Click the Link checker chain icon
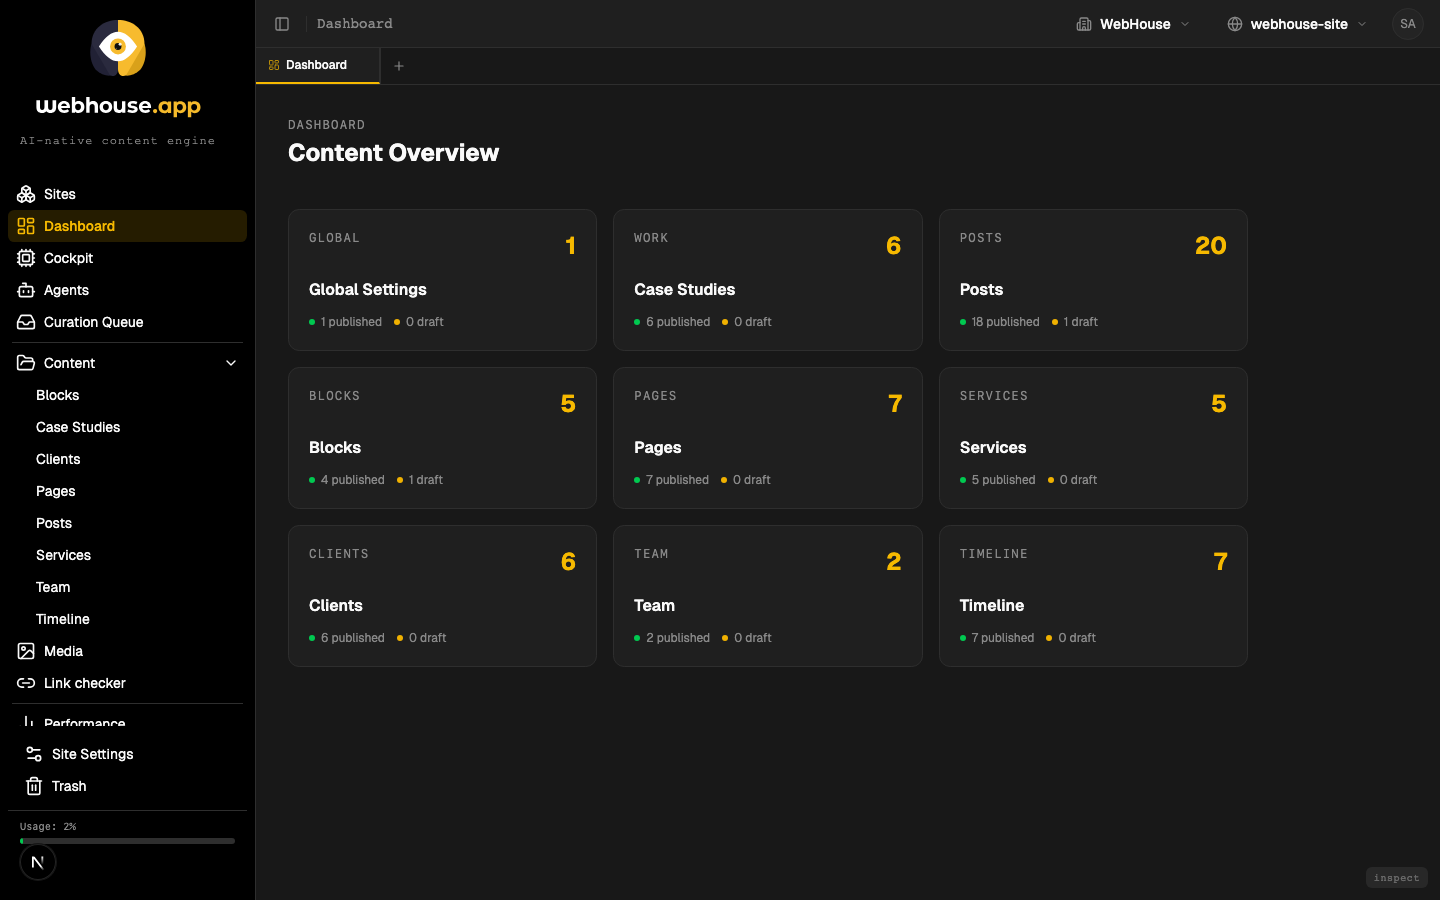This screenshot has width=1440, height=900. tap(26, 683)
